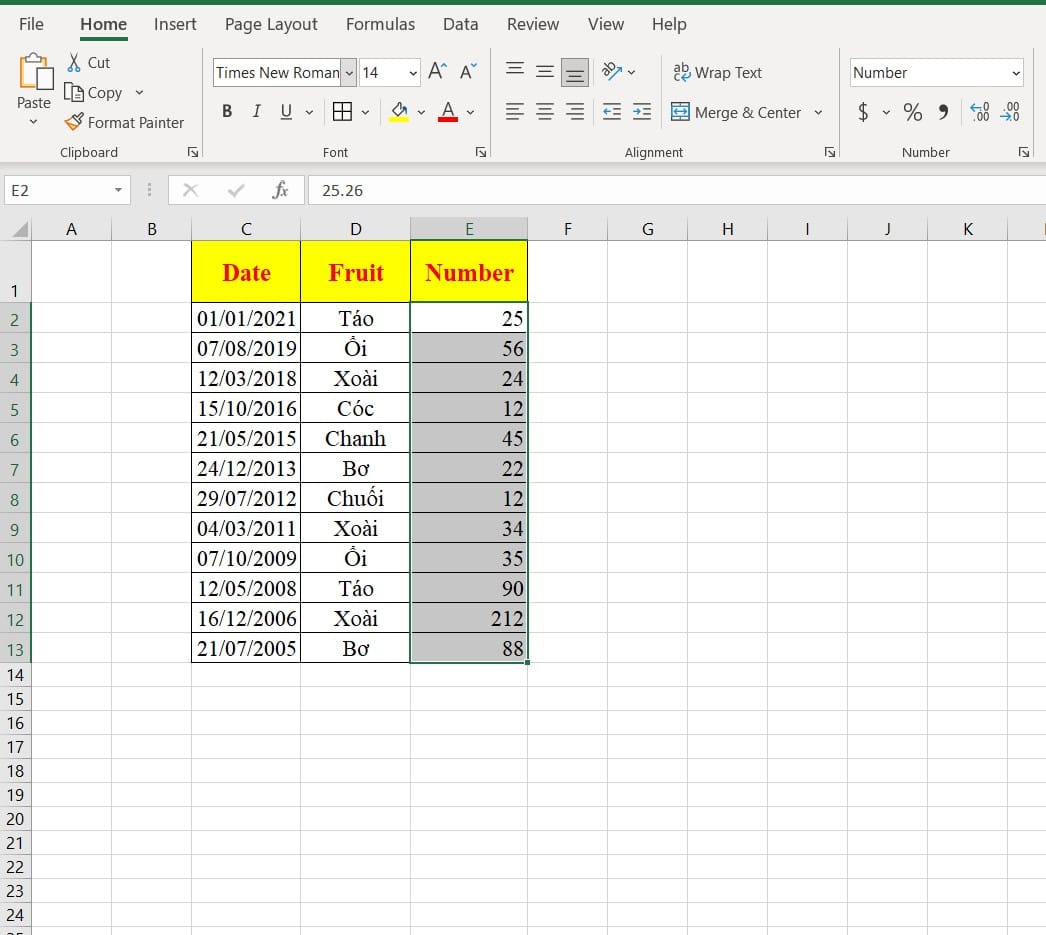1046x935 pixels.
Task: Click the Cut scissors icon
Action: coord(74,63)
